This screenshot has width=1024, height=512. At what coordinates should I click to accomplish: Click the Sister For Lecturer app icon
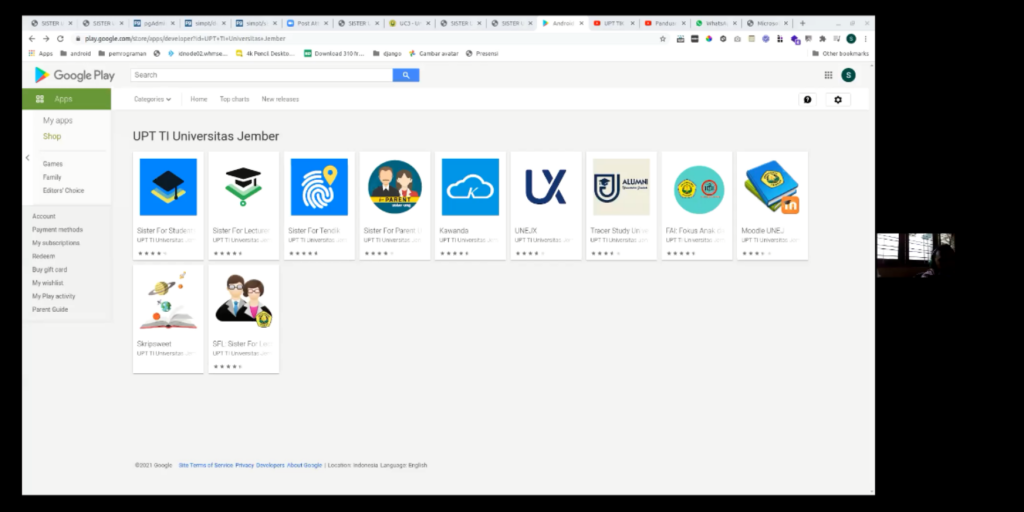(243, 187)
